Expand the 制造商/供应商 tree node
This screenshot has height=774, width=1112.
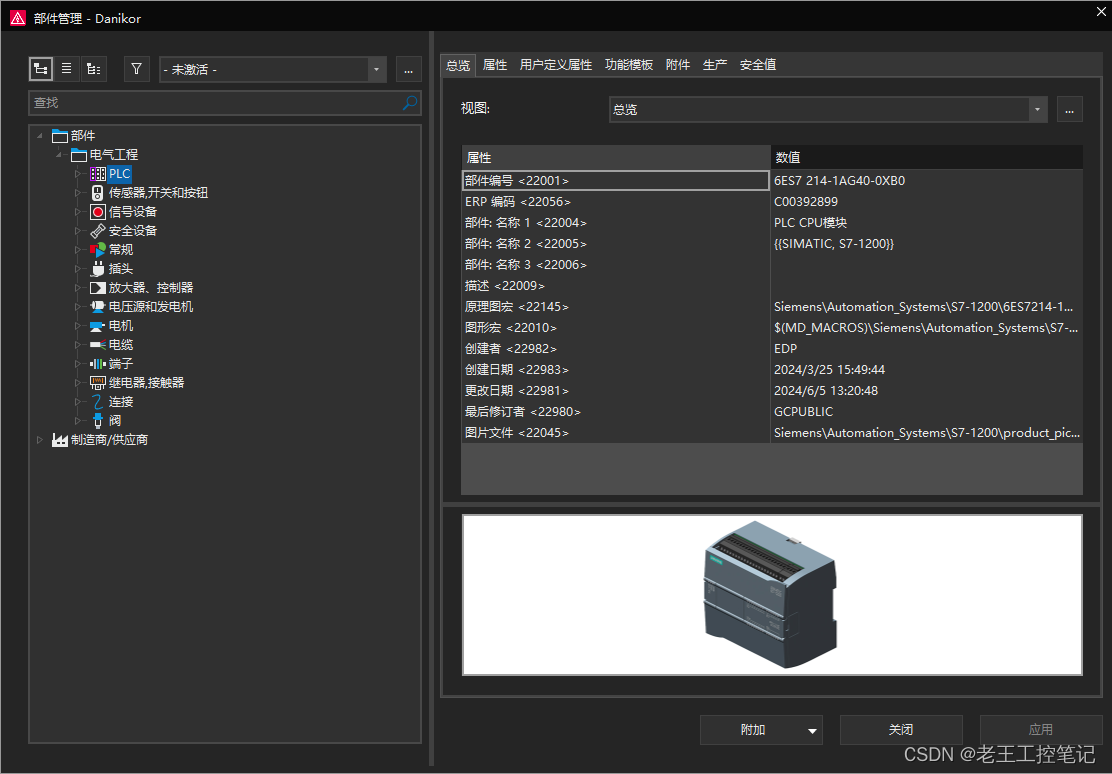[x=40, y=441]
